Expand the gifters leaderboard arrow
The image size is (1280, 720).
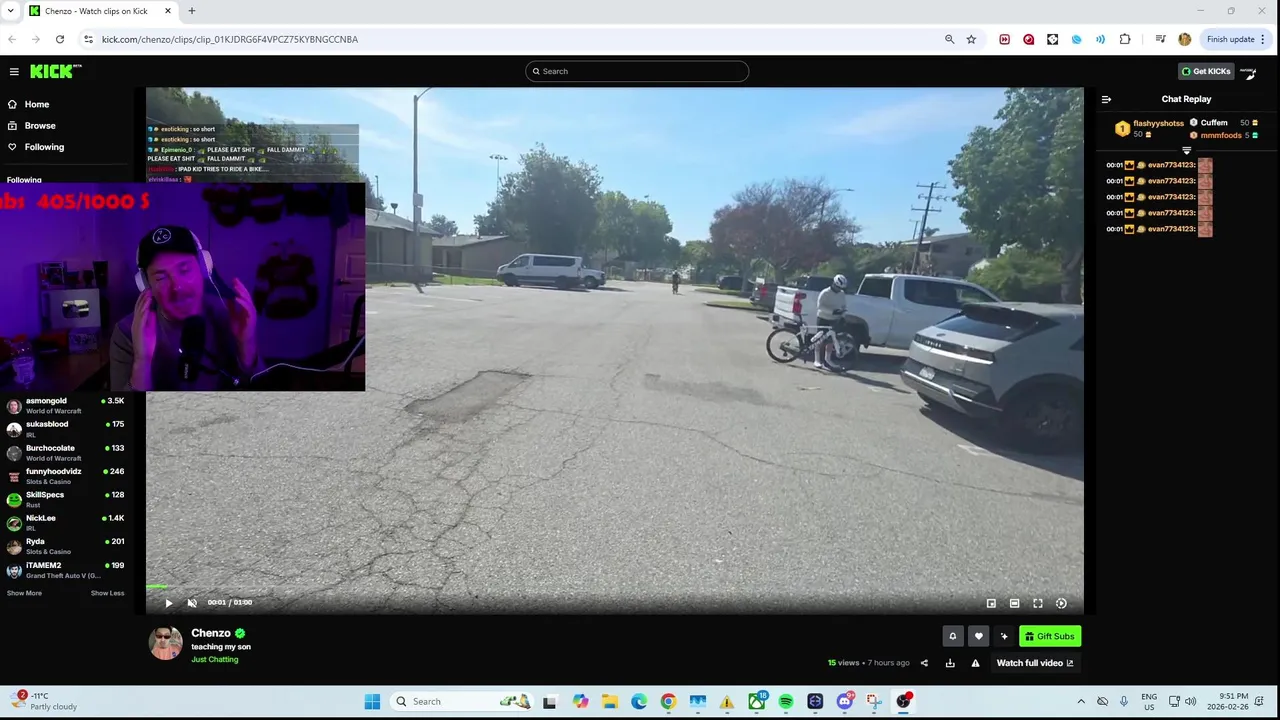1187,150
